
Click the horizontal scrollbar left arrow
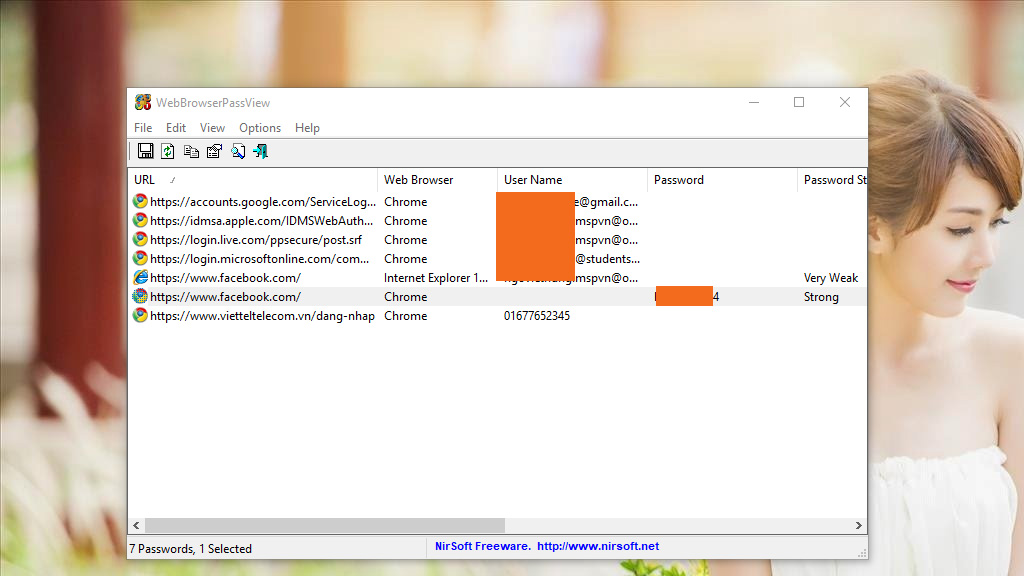(x=136, y=525)
